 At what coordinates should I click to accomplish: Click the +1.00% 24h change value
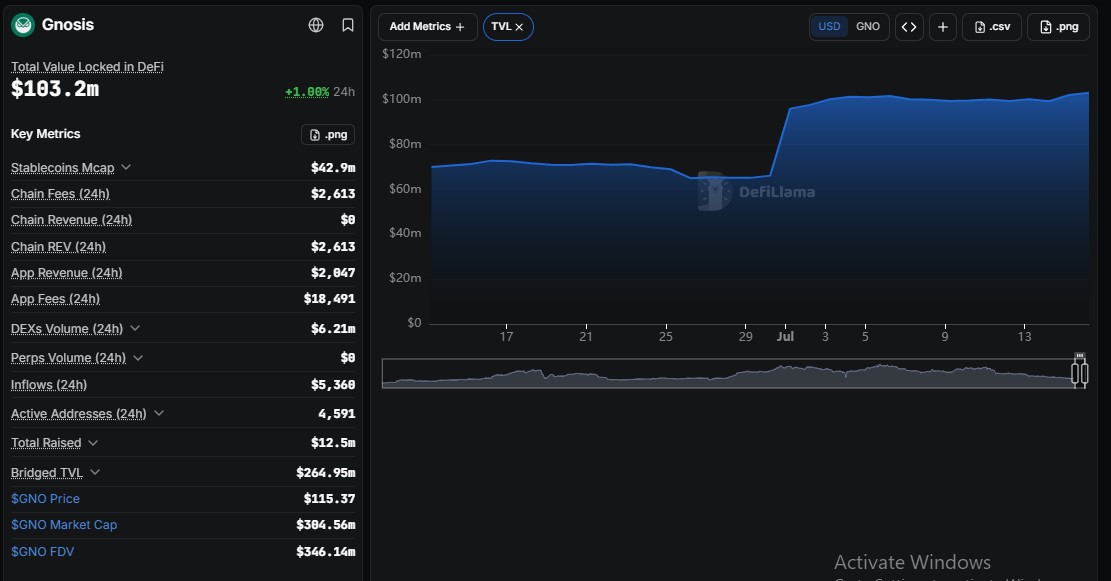307,92
